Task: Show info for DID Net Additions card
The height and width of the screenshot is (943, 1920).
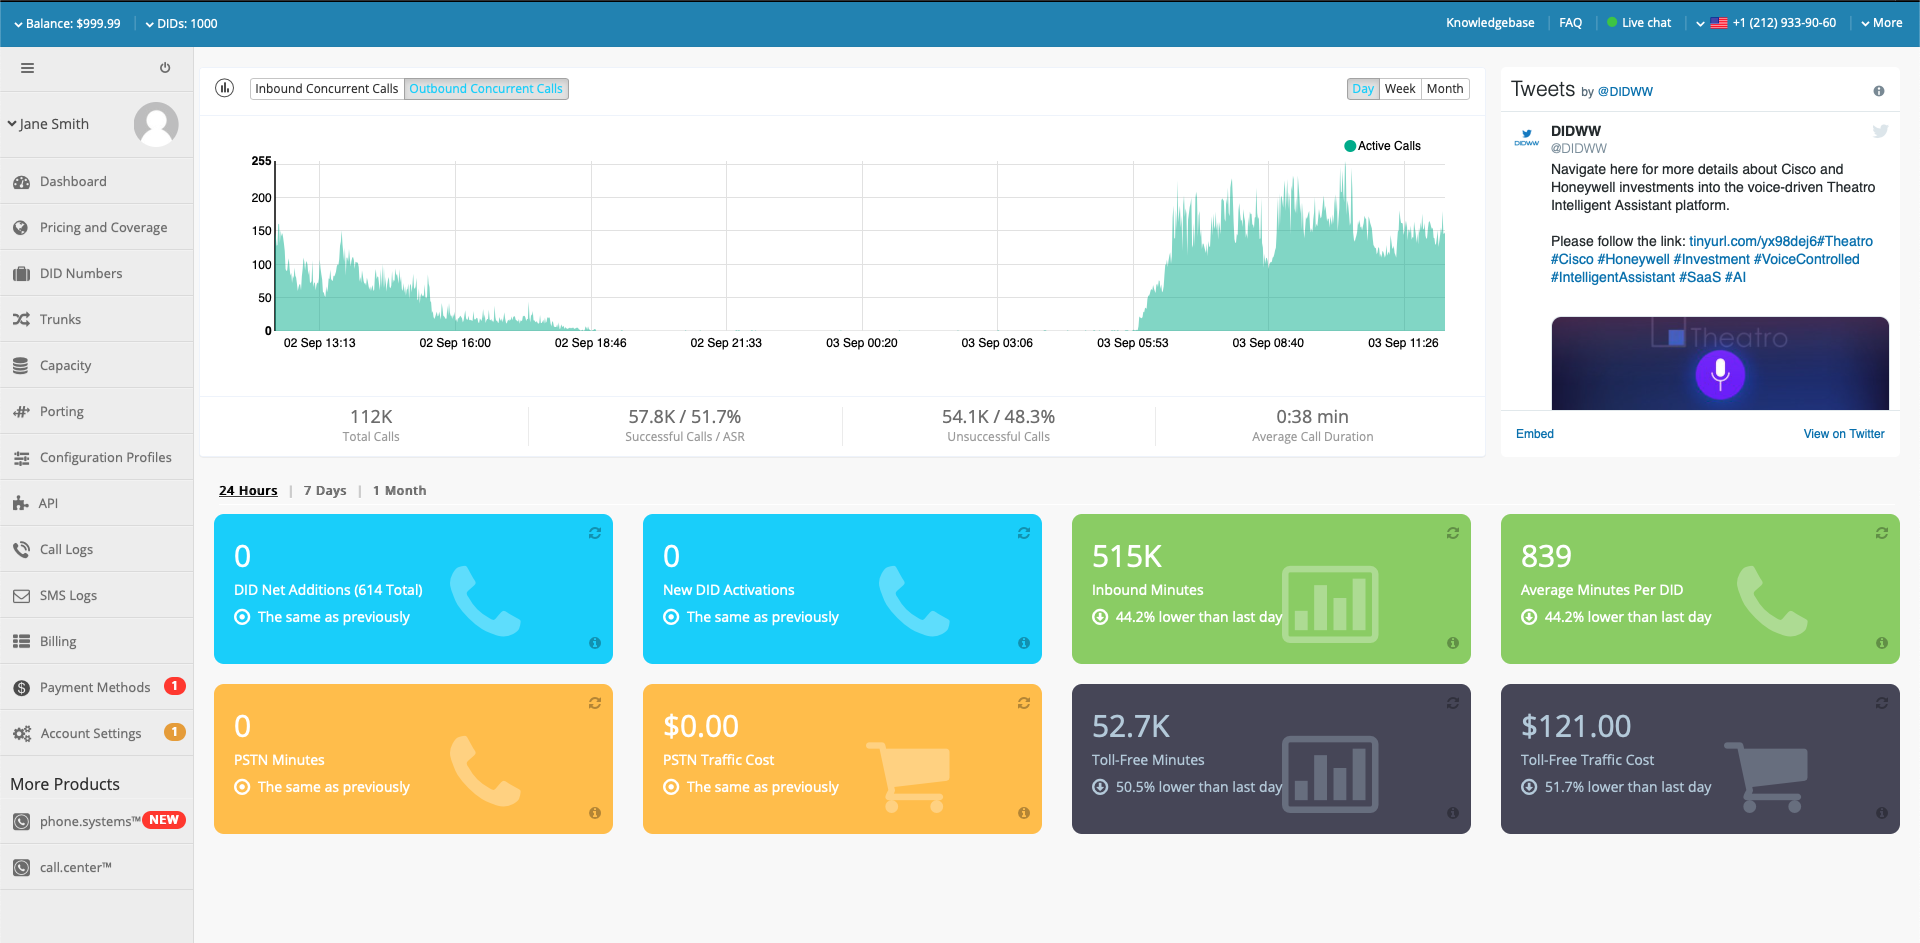Action: 595,643
